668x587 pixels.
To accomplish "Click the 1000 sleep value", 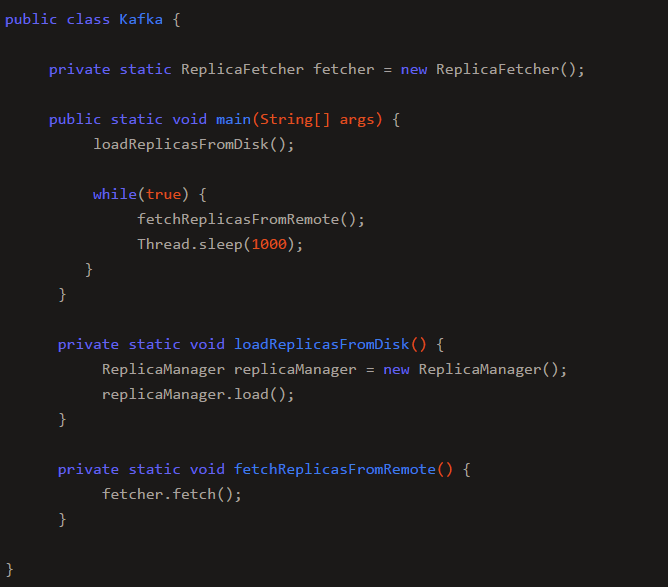I will click(x=269, y=245).
